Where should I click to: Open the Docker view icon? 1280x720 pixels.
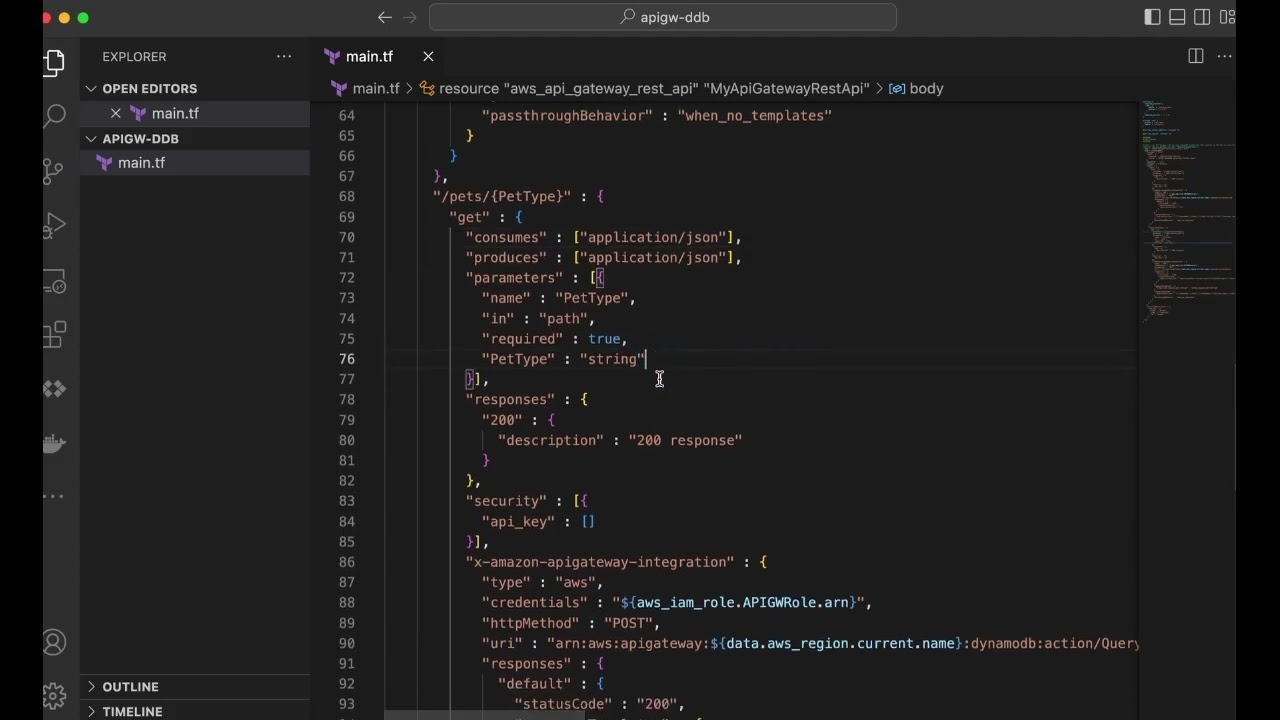pyautogui.click(x=55, y=443)
